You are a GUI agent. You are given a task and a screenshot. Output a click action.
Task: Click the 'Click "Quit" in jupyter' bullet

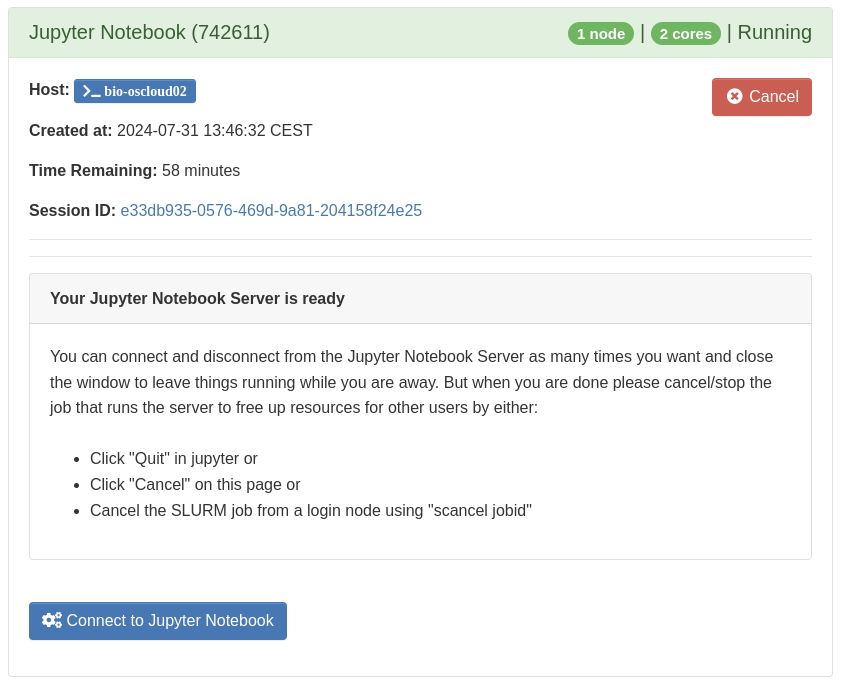tap(174, 459)
